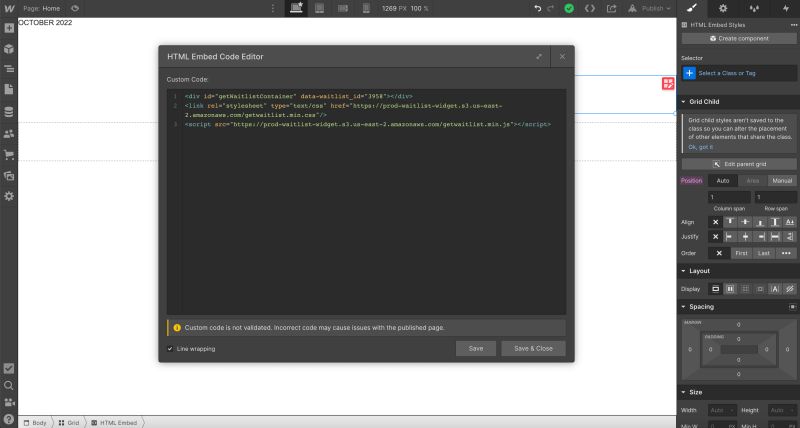Click inside the custom code text area
Viewport: 800px width, 428px height.
[x=366, y=202]
